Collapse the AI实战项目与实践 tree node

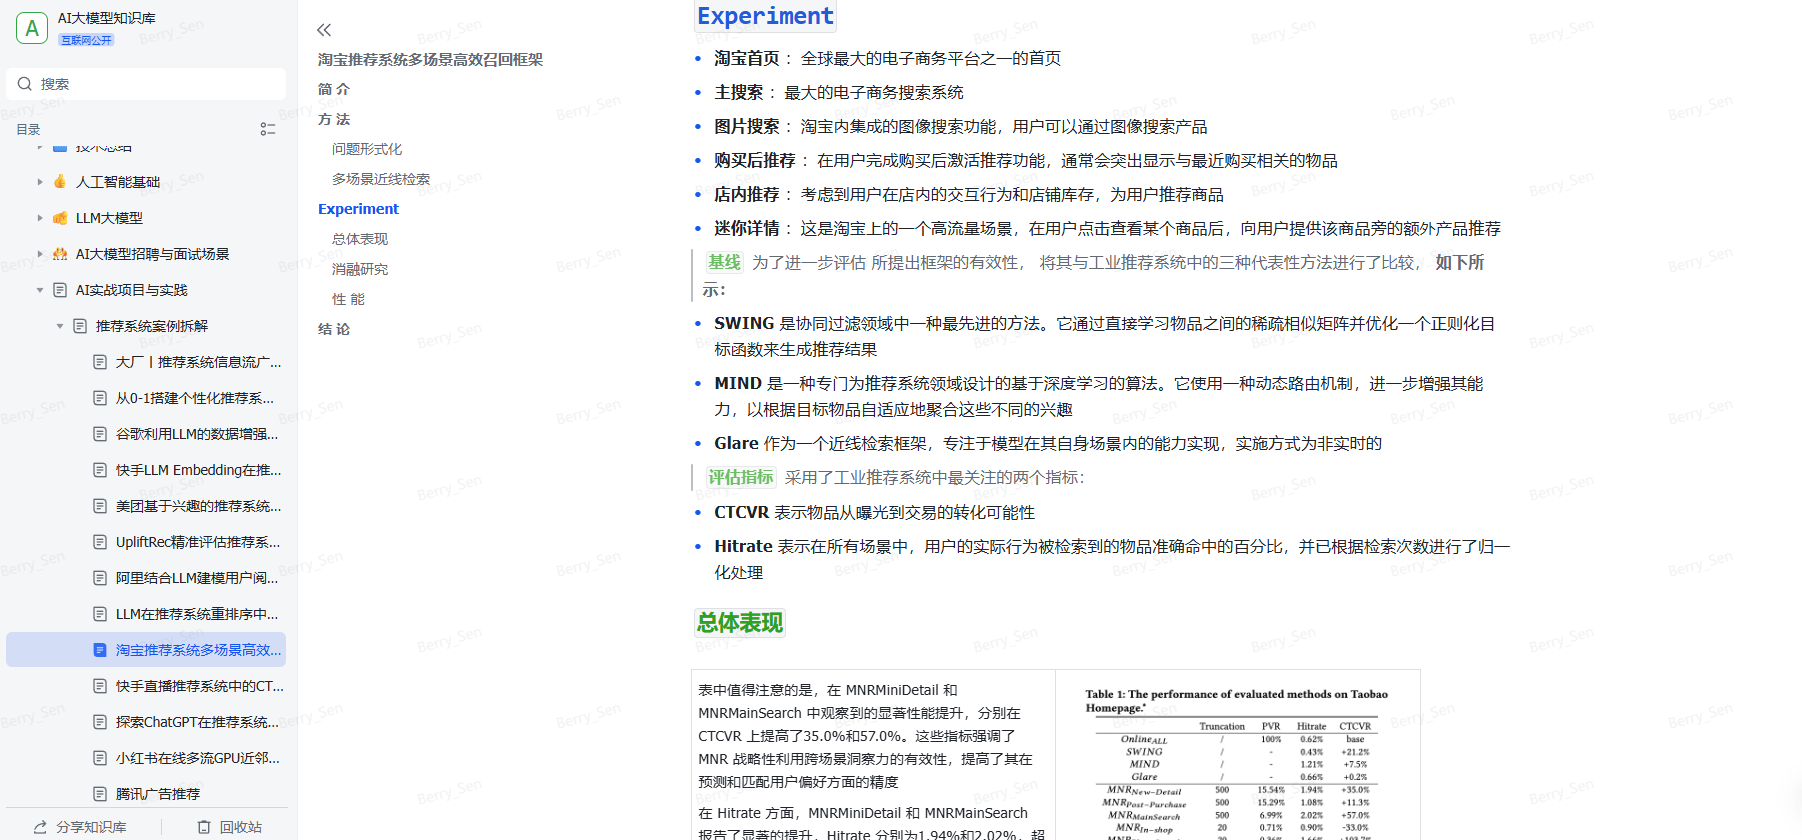pos(40,290)
